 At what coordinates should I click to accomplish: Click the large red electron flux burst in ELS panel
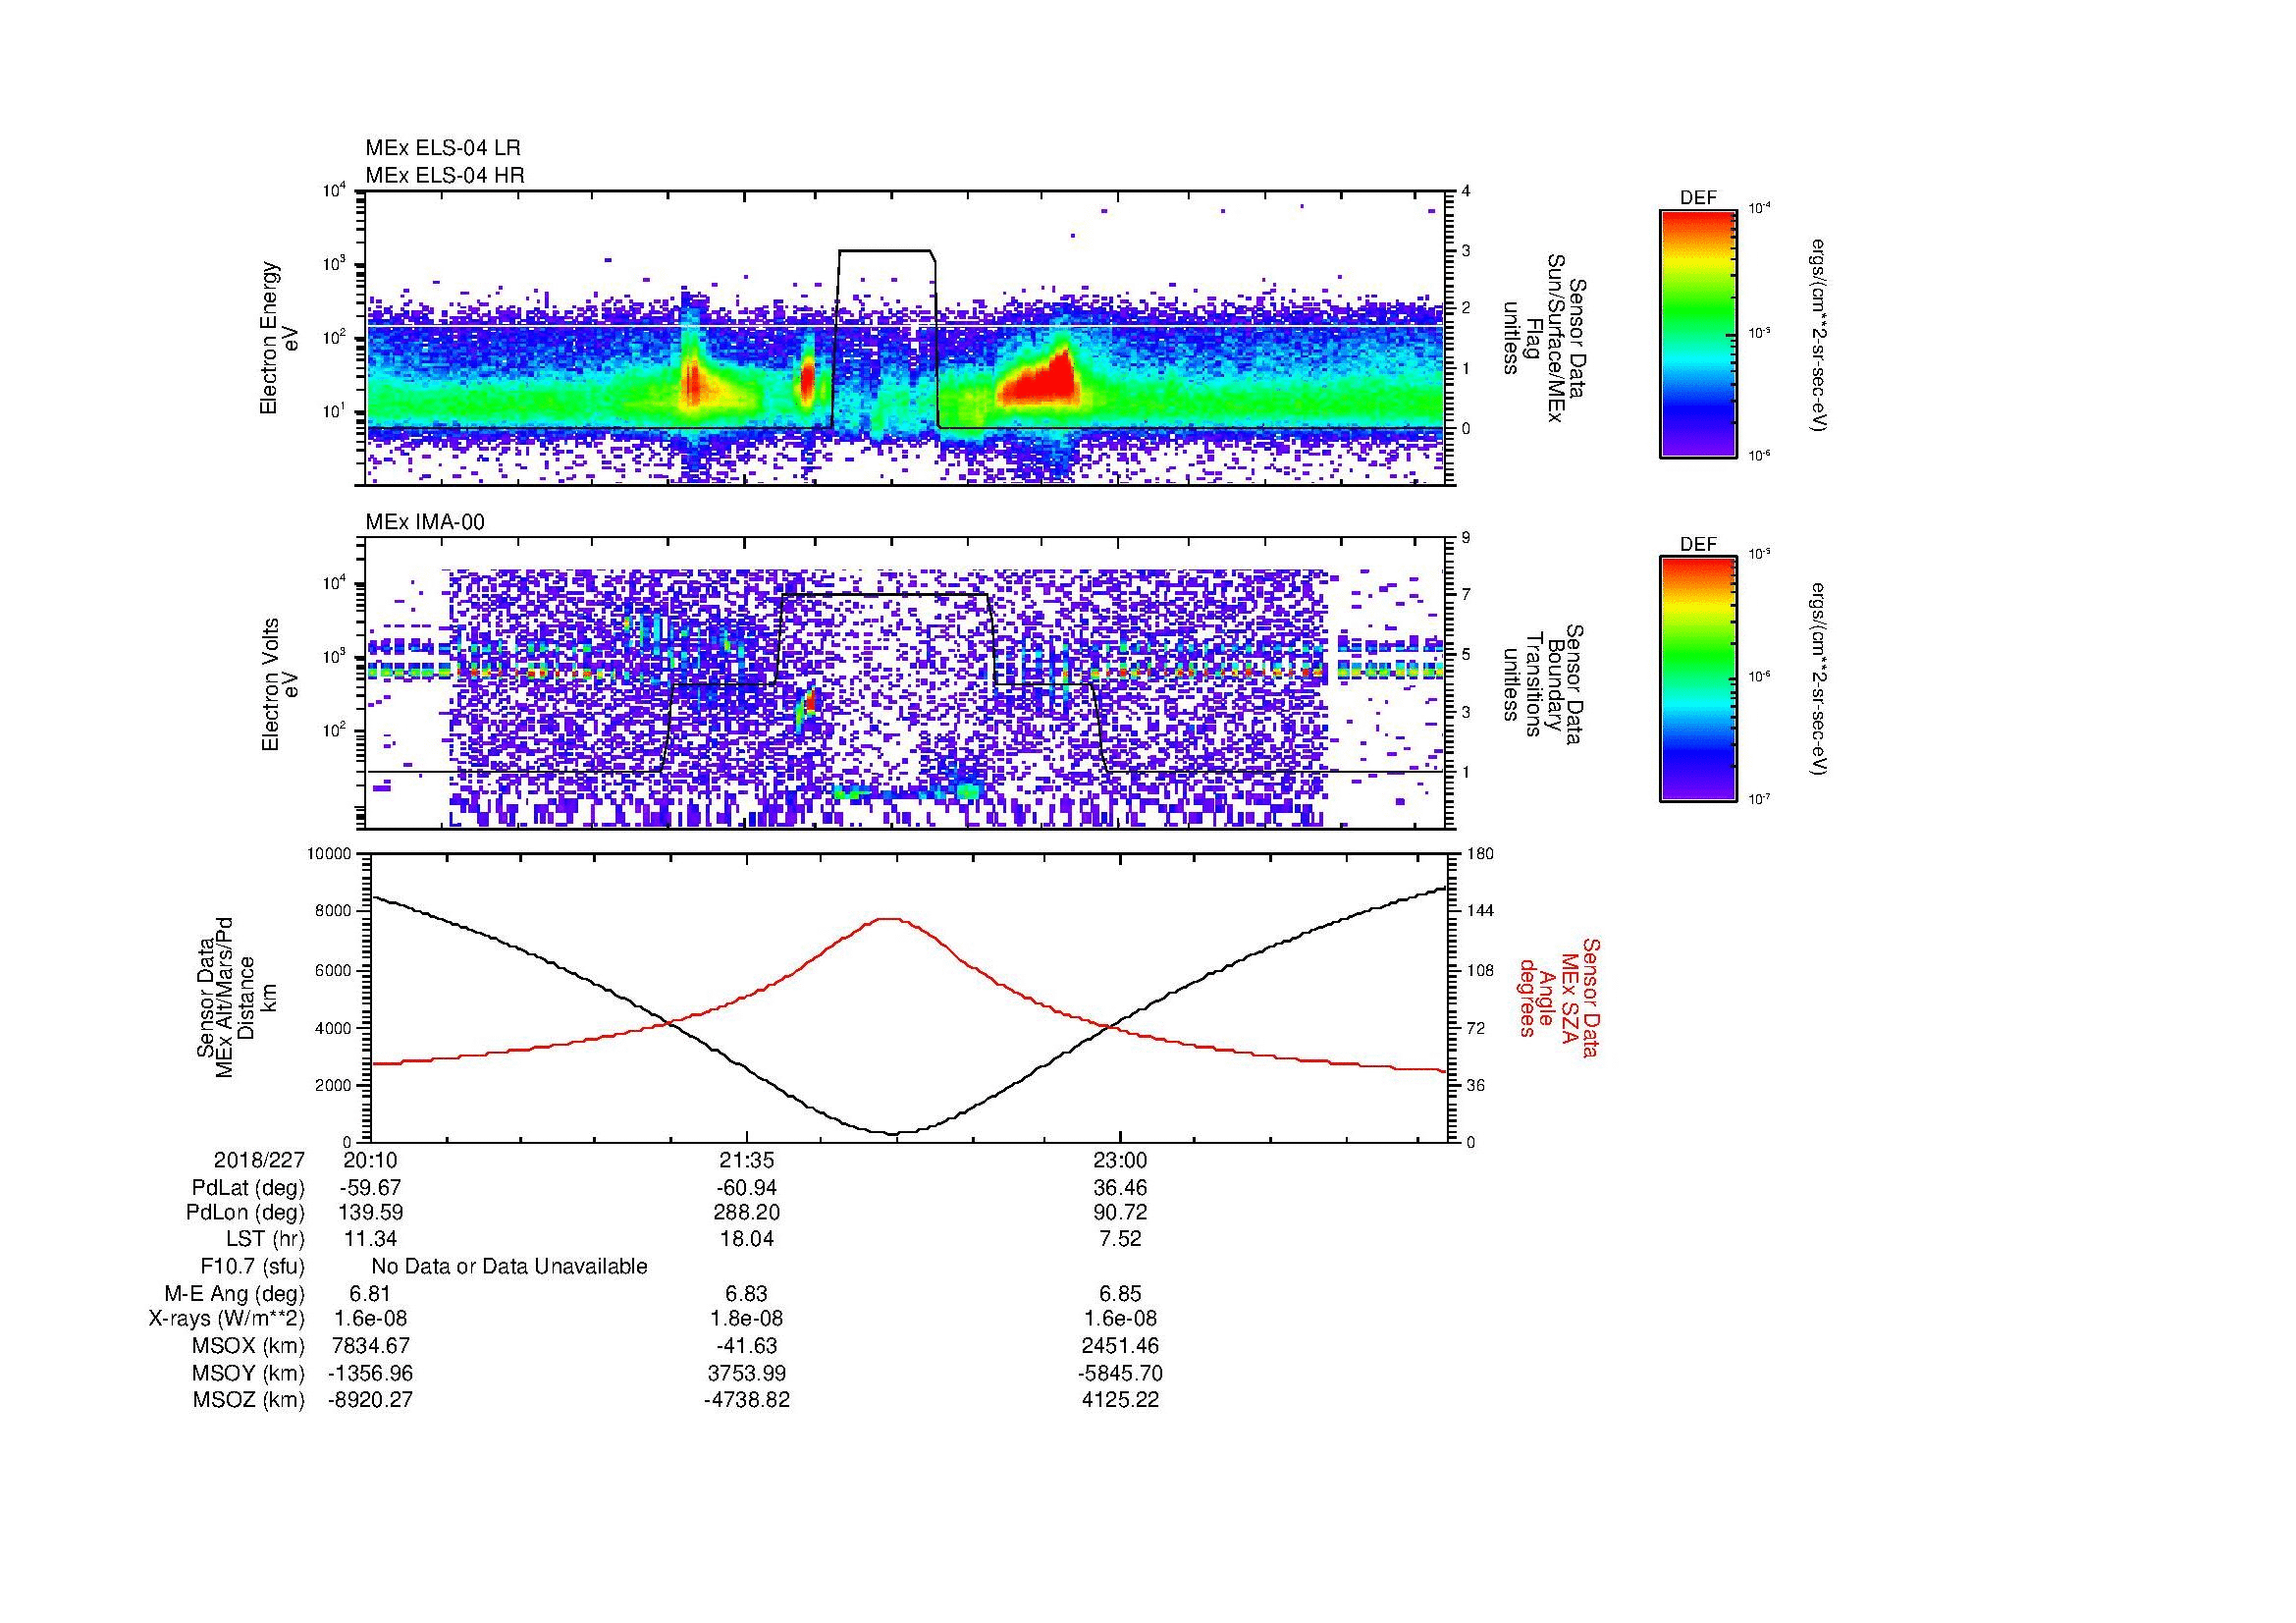click(1040, 381)
